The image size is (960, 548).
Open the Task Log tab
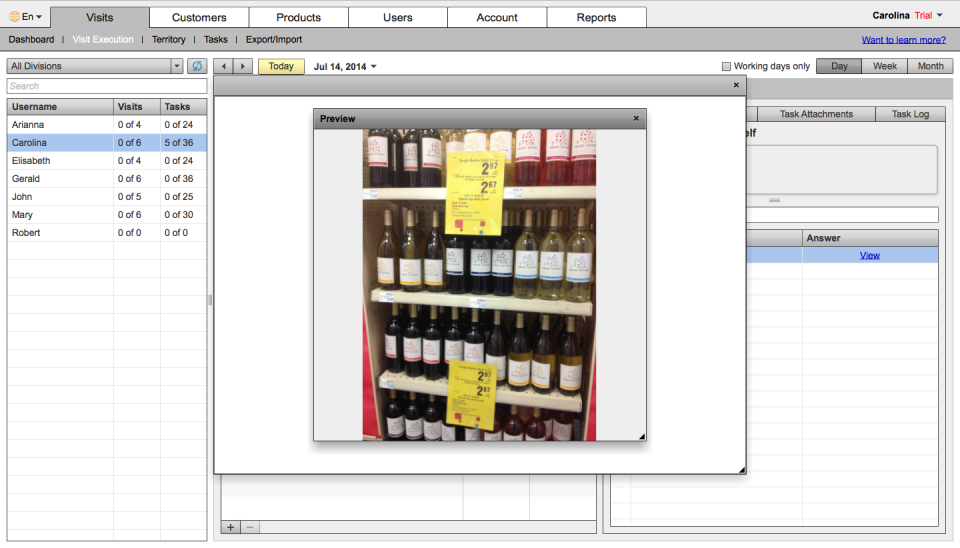[910, 114]
